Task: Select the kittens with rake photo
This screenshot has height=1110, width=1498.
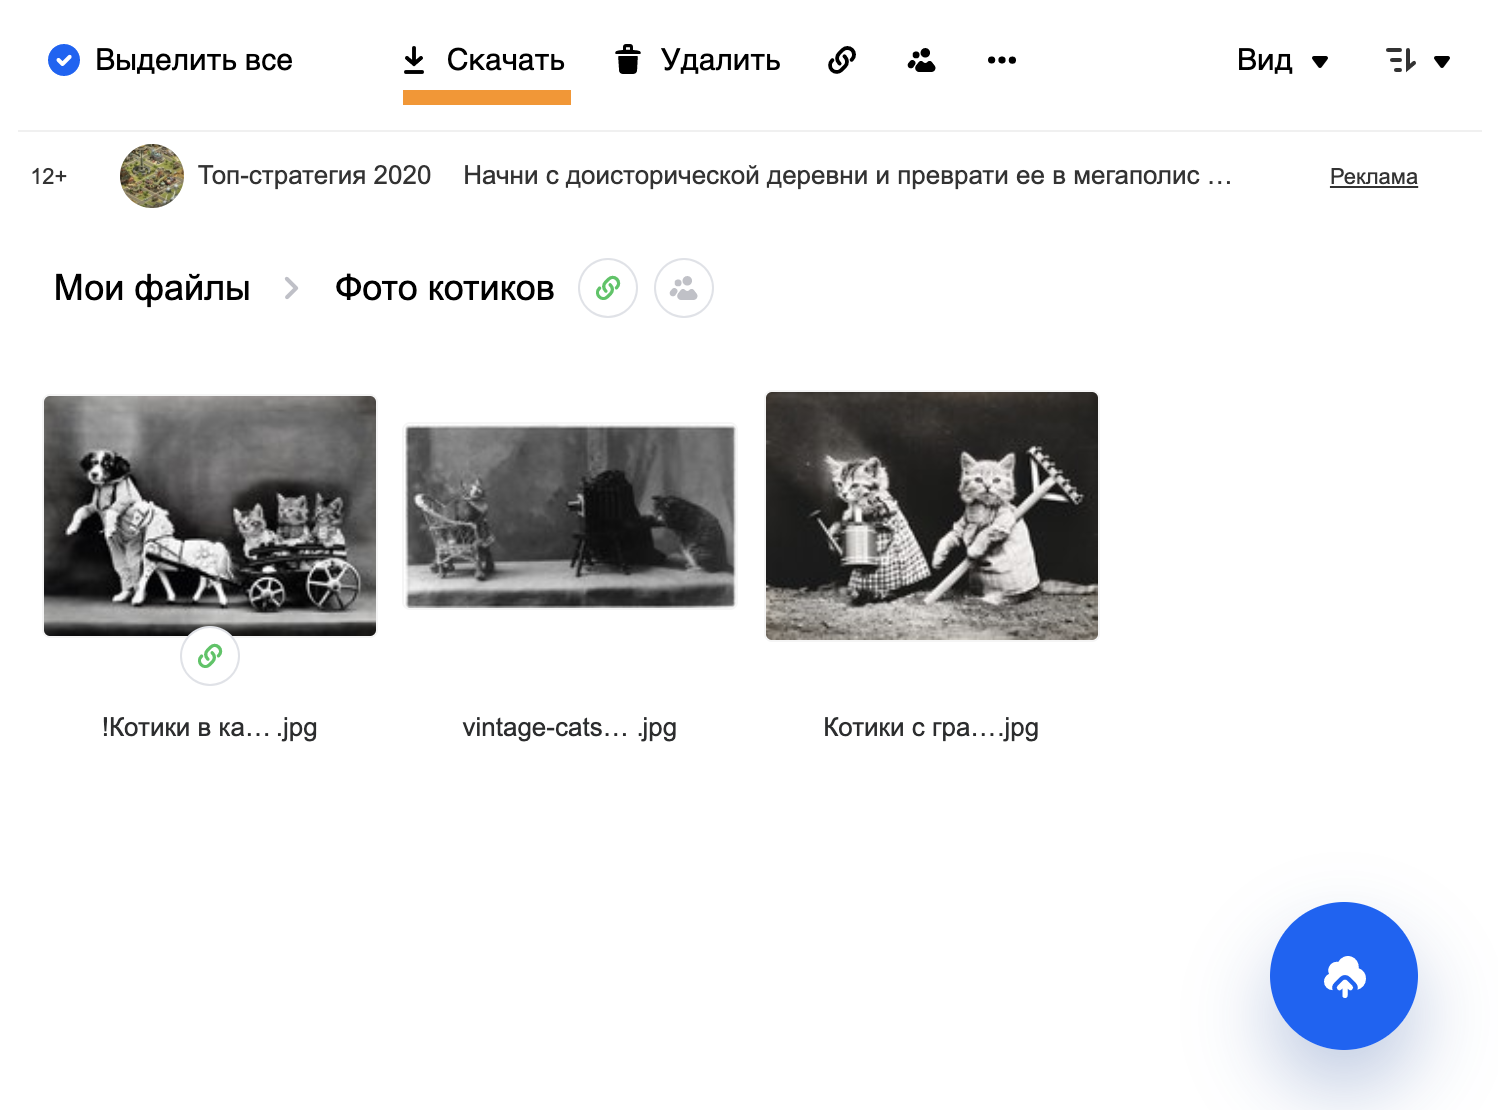Action: click(931, 515)
